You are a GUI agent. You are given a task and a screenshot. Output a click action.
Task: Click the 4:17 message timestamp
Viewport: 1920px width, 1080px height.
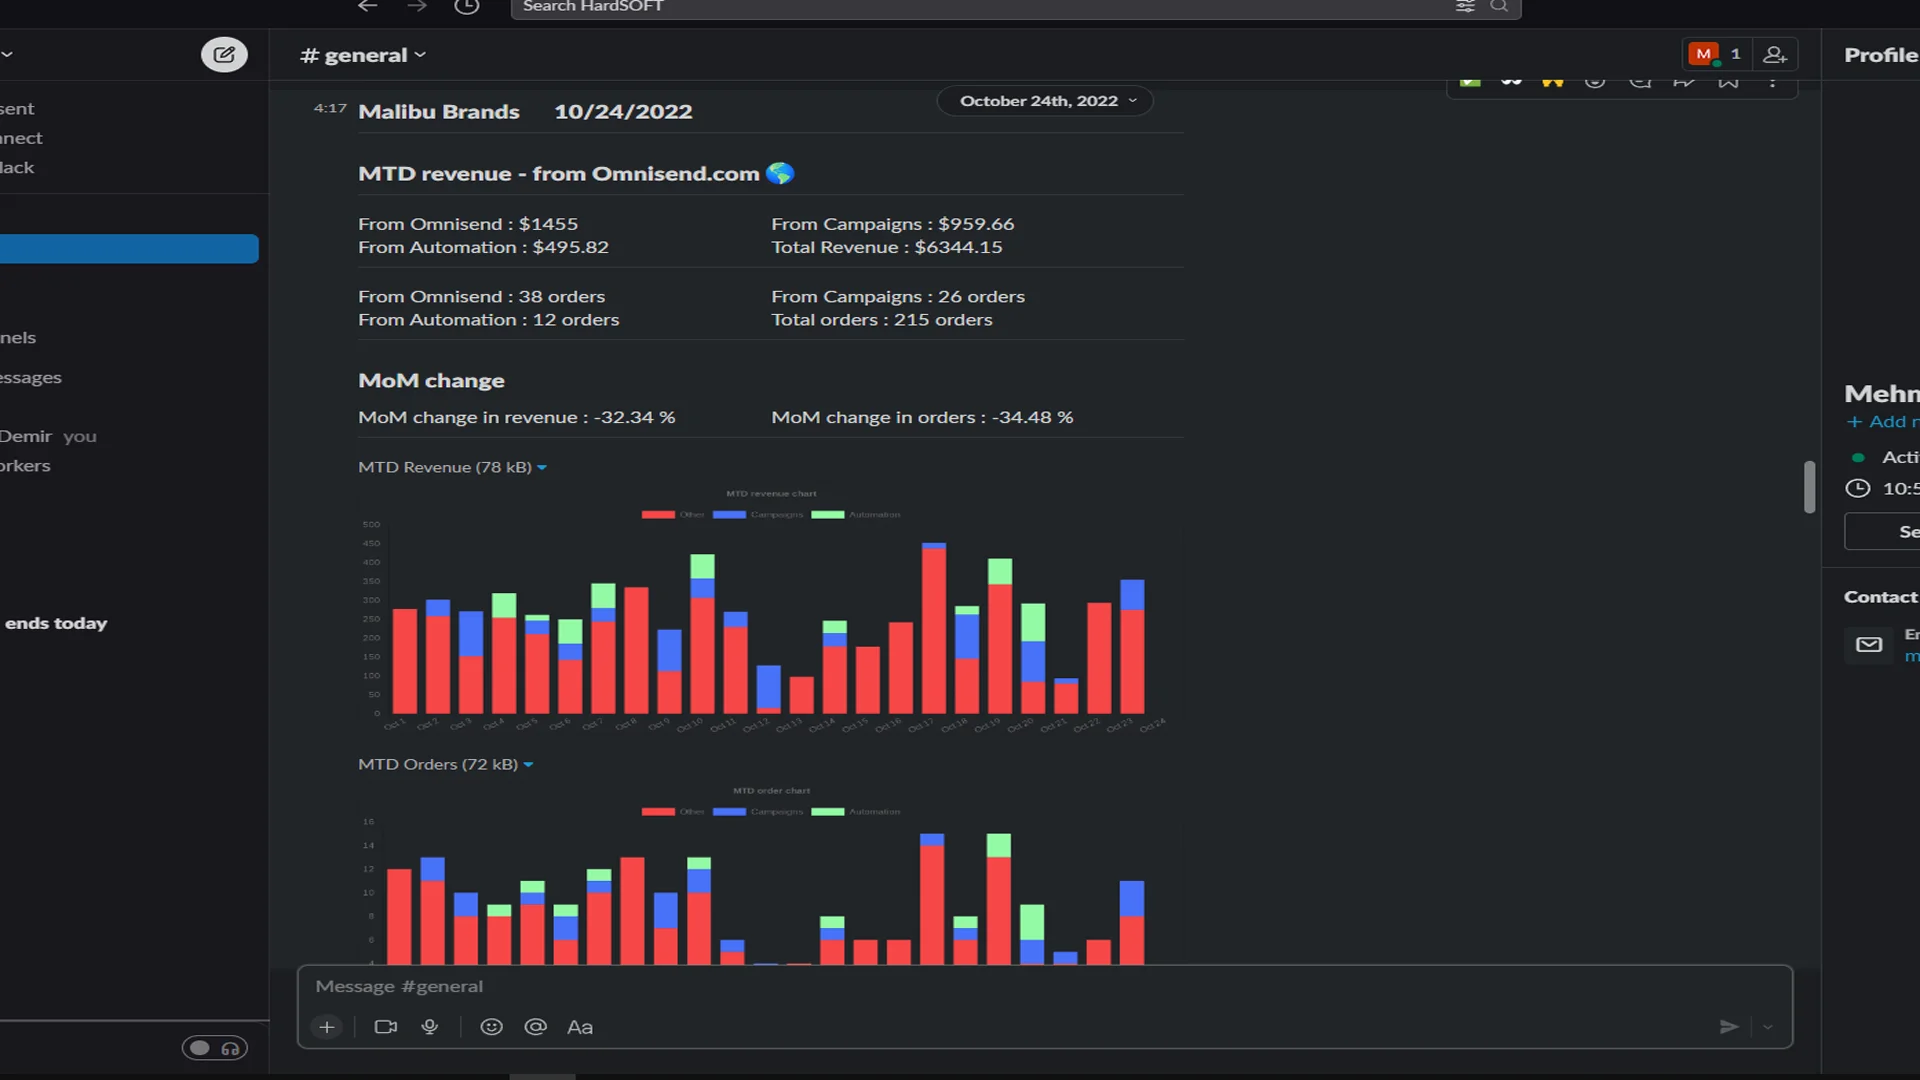click(330, 108)
